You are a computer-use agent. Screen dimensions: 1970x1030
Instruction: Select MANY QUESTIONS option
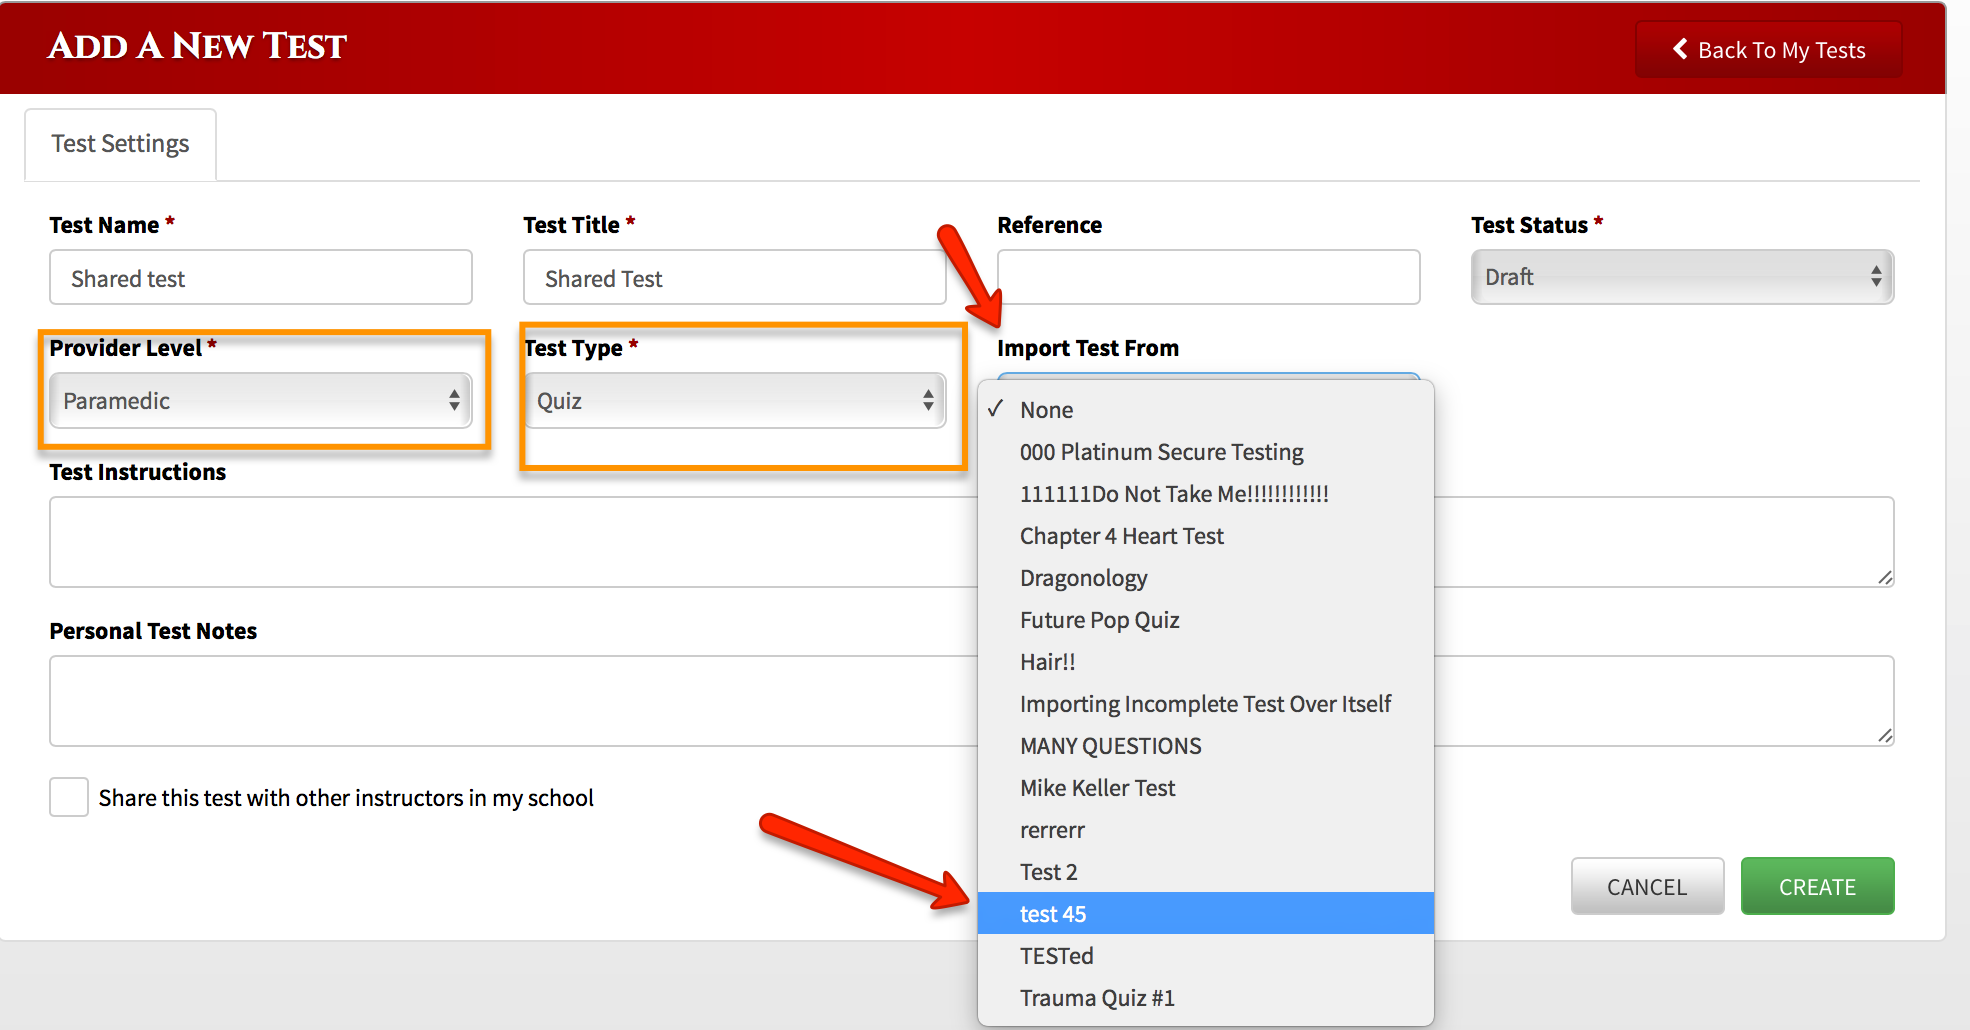tap(1205, 746)
